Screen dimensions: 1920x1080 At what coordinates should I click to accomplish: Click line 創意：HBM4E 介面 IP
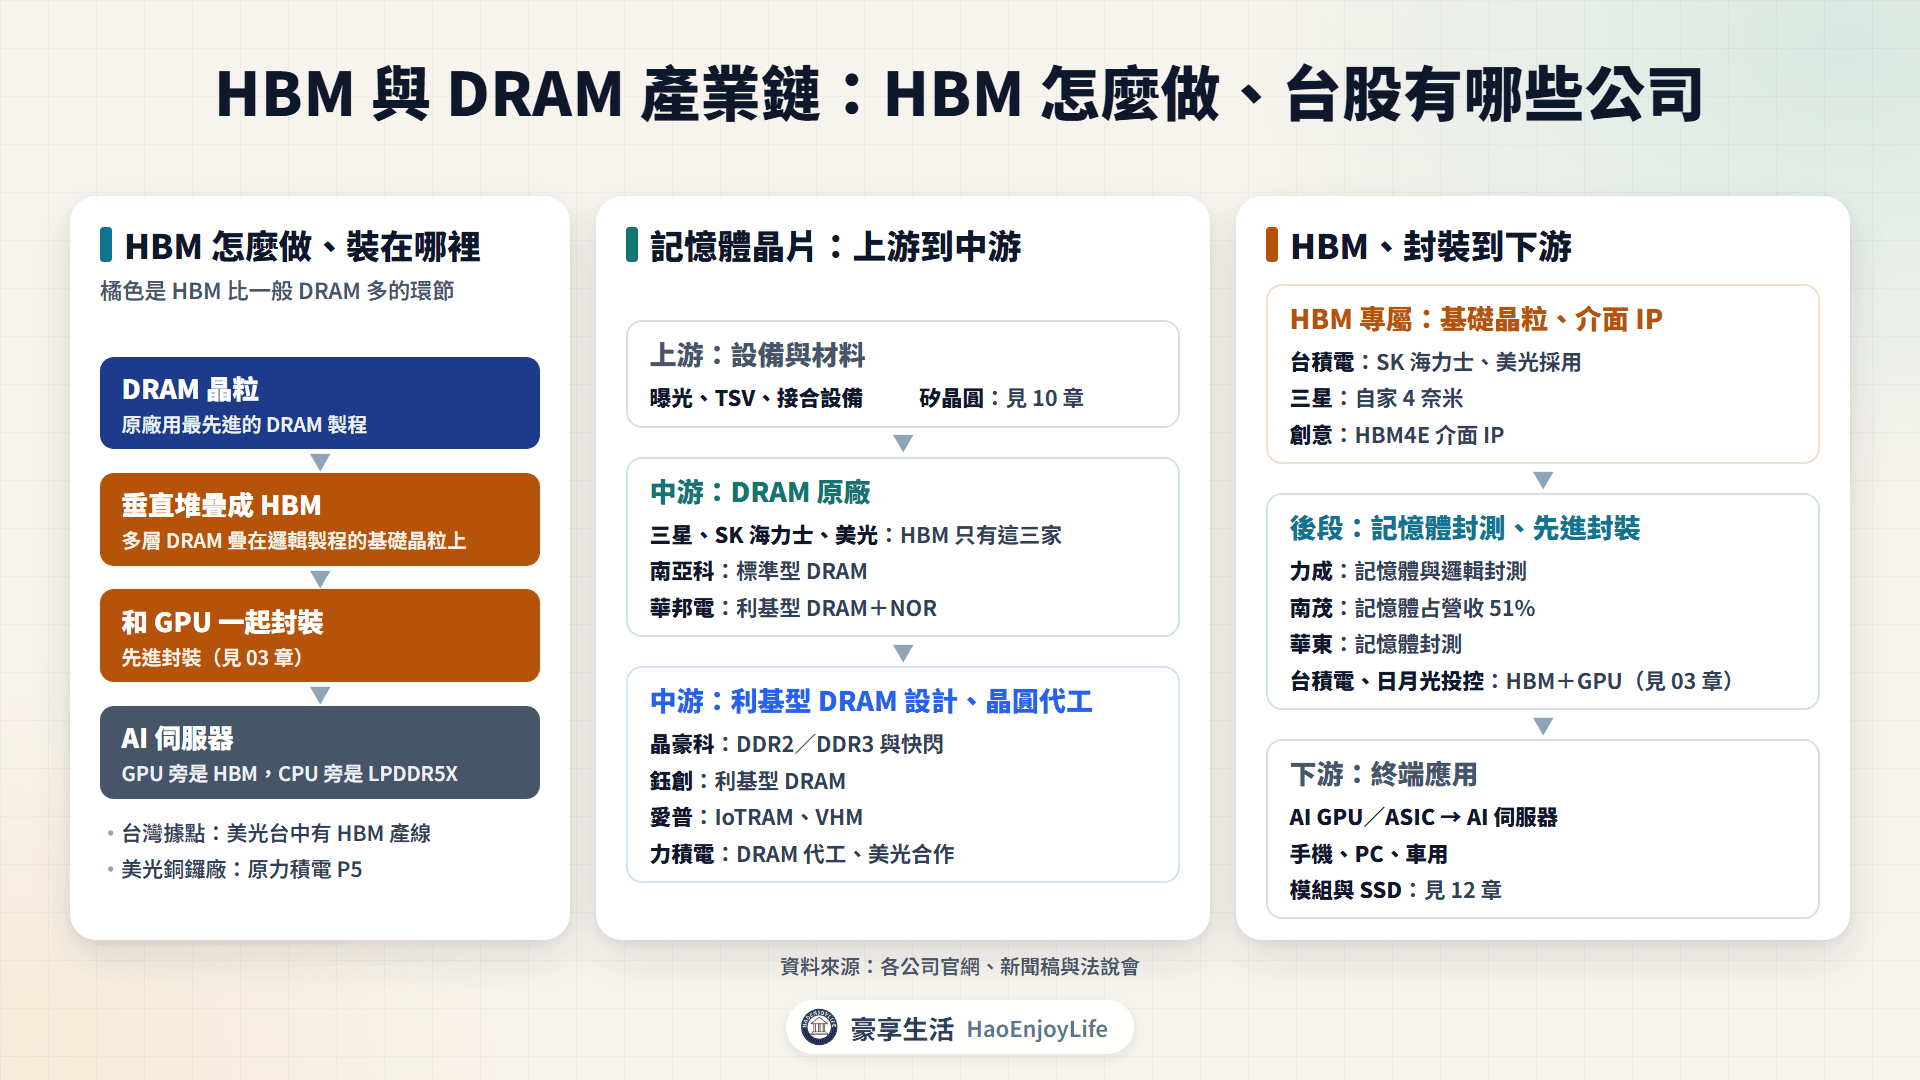[x=1397, y=435]
